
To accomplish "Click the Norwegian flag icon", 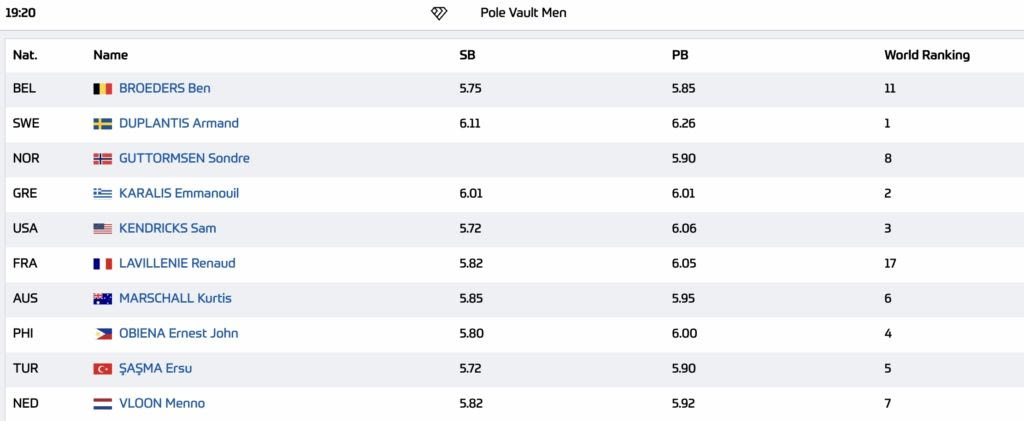I will (x=102, y=158).
